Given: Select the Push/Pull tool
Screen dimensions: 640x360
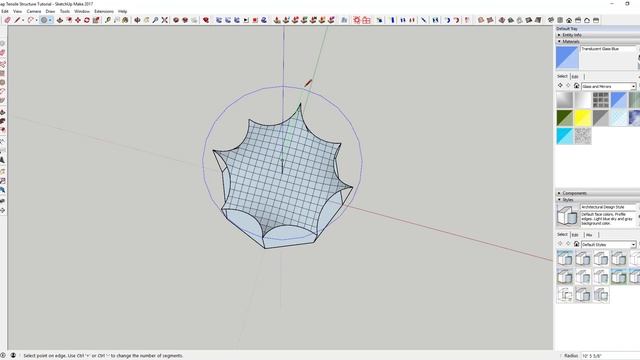Looking at the screenshot, I should [60, 20].
